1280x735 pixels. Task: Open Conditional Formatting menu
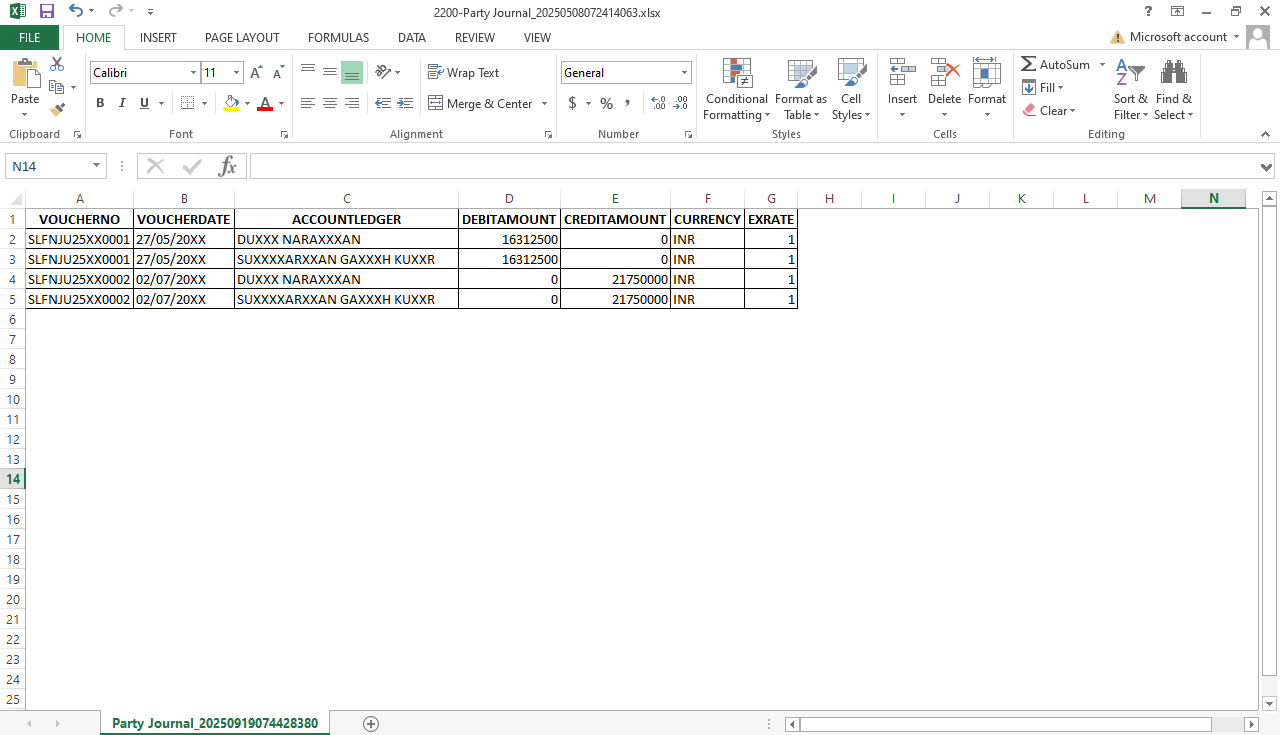(736, 90)
